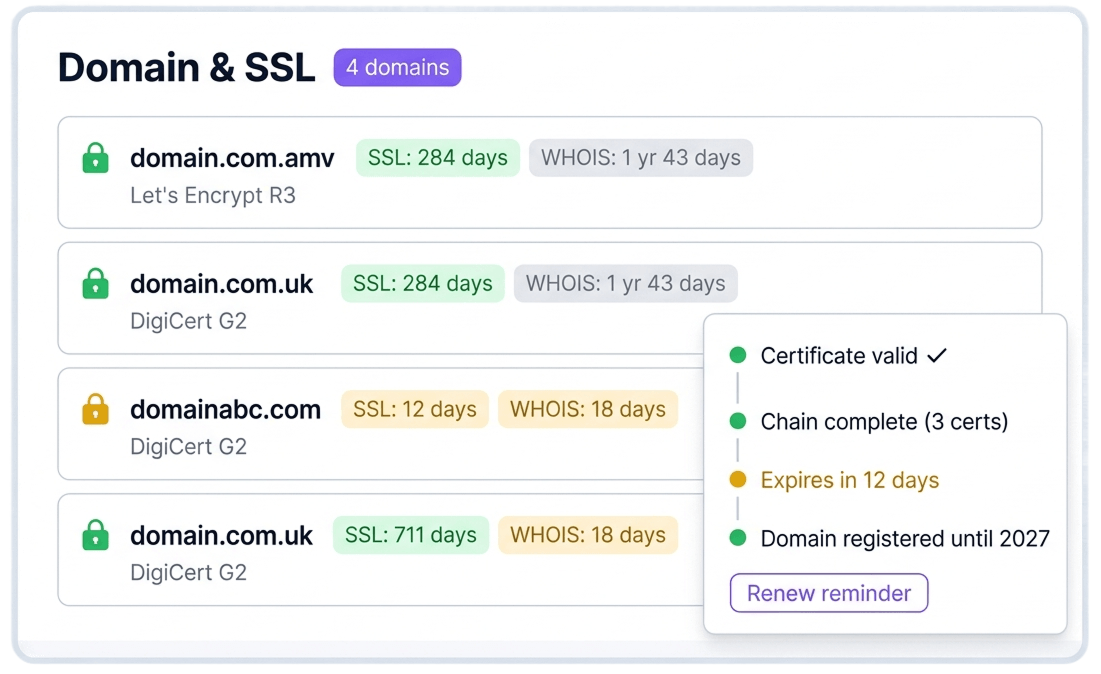Click the yellow lock icon beside domainabc.com
This screenshot has width=1101, height=674.
point(95,409)
